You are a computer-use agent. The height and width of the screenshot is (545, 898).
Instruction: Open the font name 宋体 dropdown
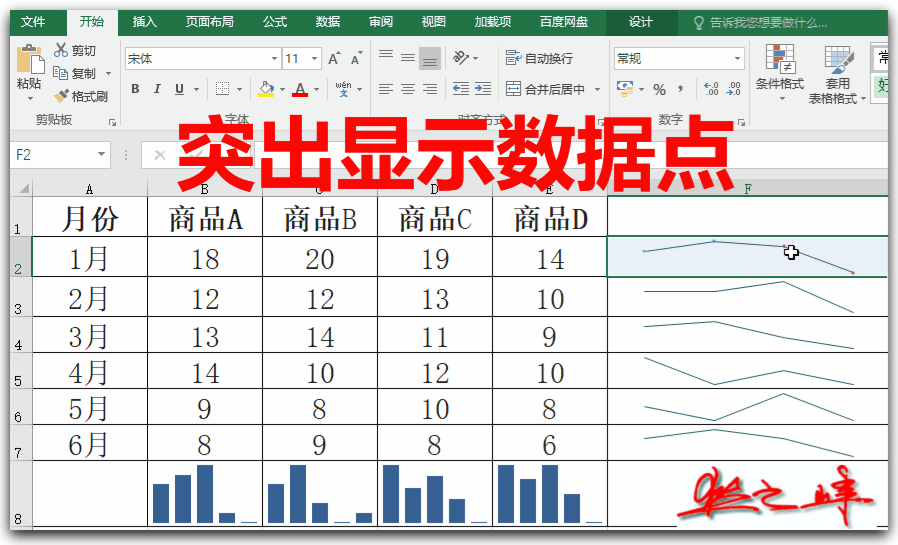(x=274, y=58)
